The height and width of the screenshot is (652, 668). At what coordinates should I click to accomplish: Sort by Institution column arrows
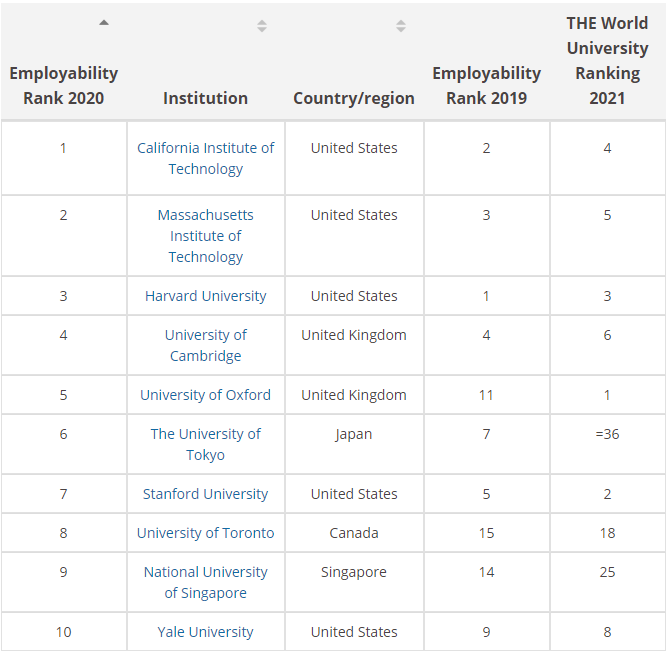pyautogui.click(x=262, y=26)
